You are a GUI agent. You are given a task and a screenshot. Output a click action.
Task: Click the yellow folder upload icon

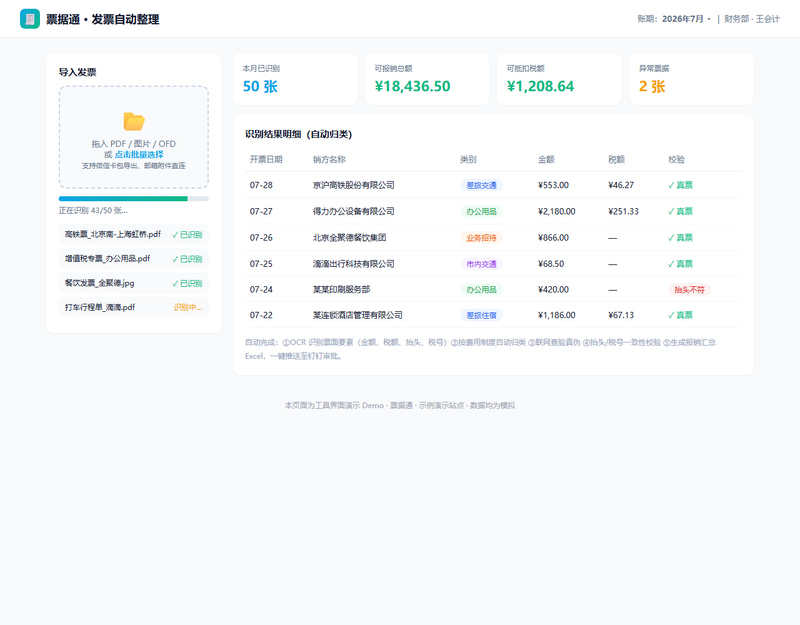click(x=134, y=121)
